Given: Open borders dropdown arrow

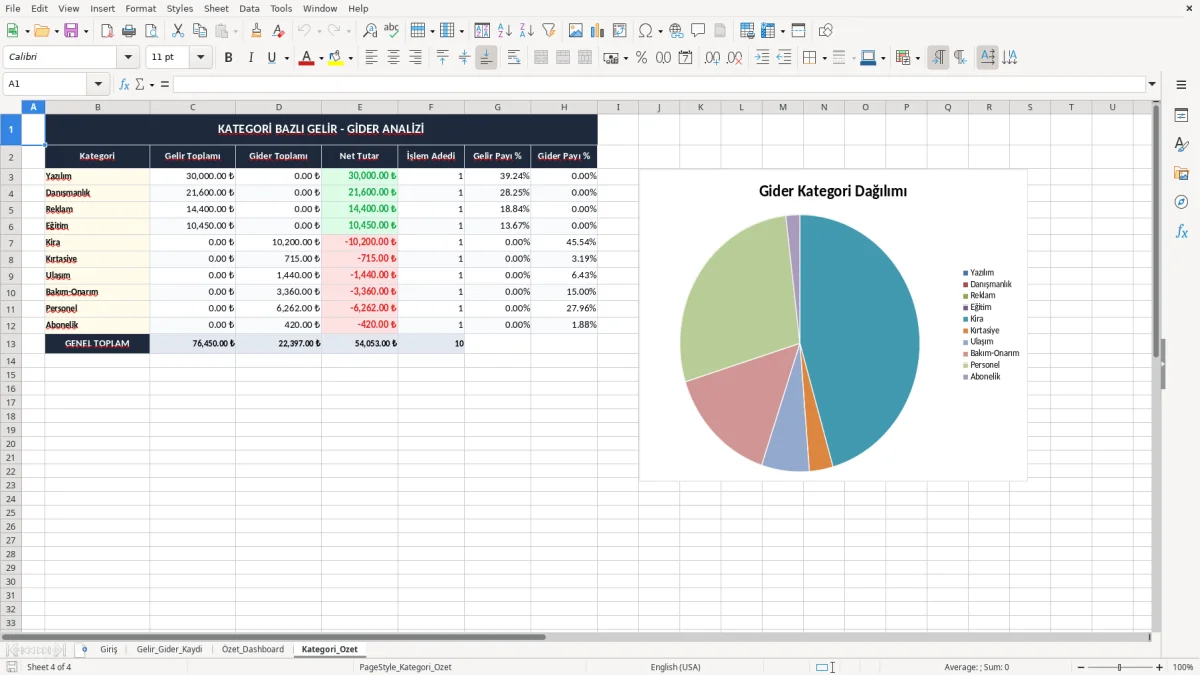Looking at the screenshot, I should point(824,59).
